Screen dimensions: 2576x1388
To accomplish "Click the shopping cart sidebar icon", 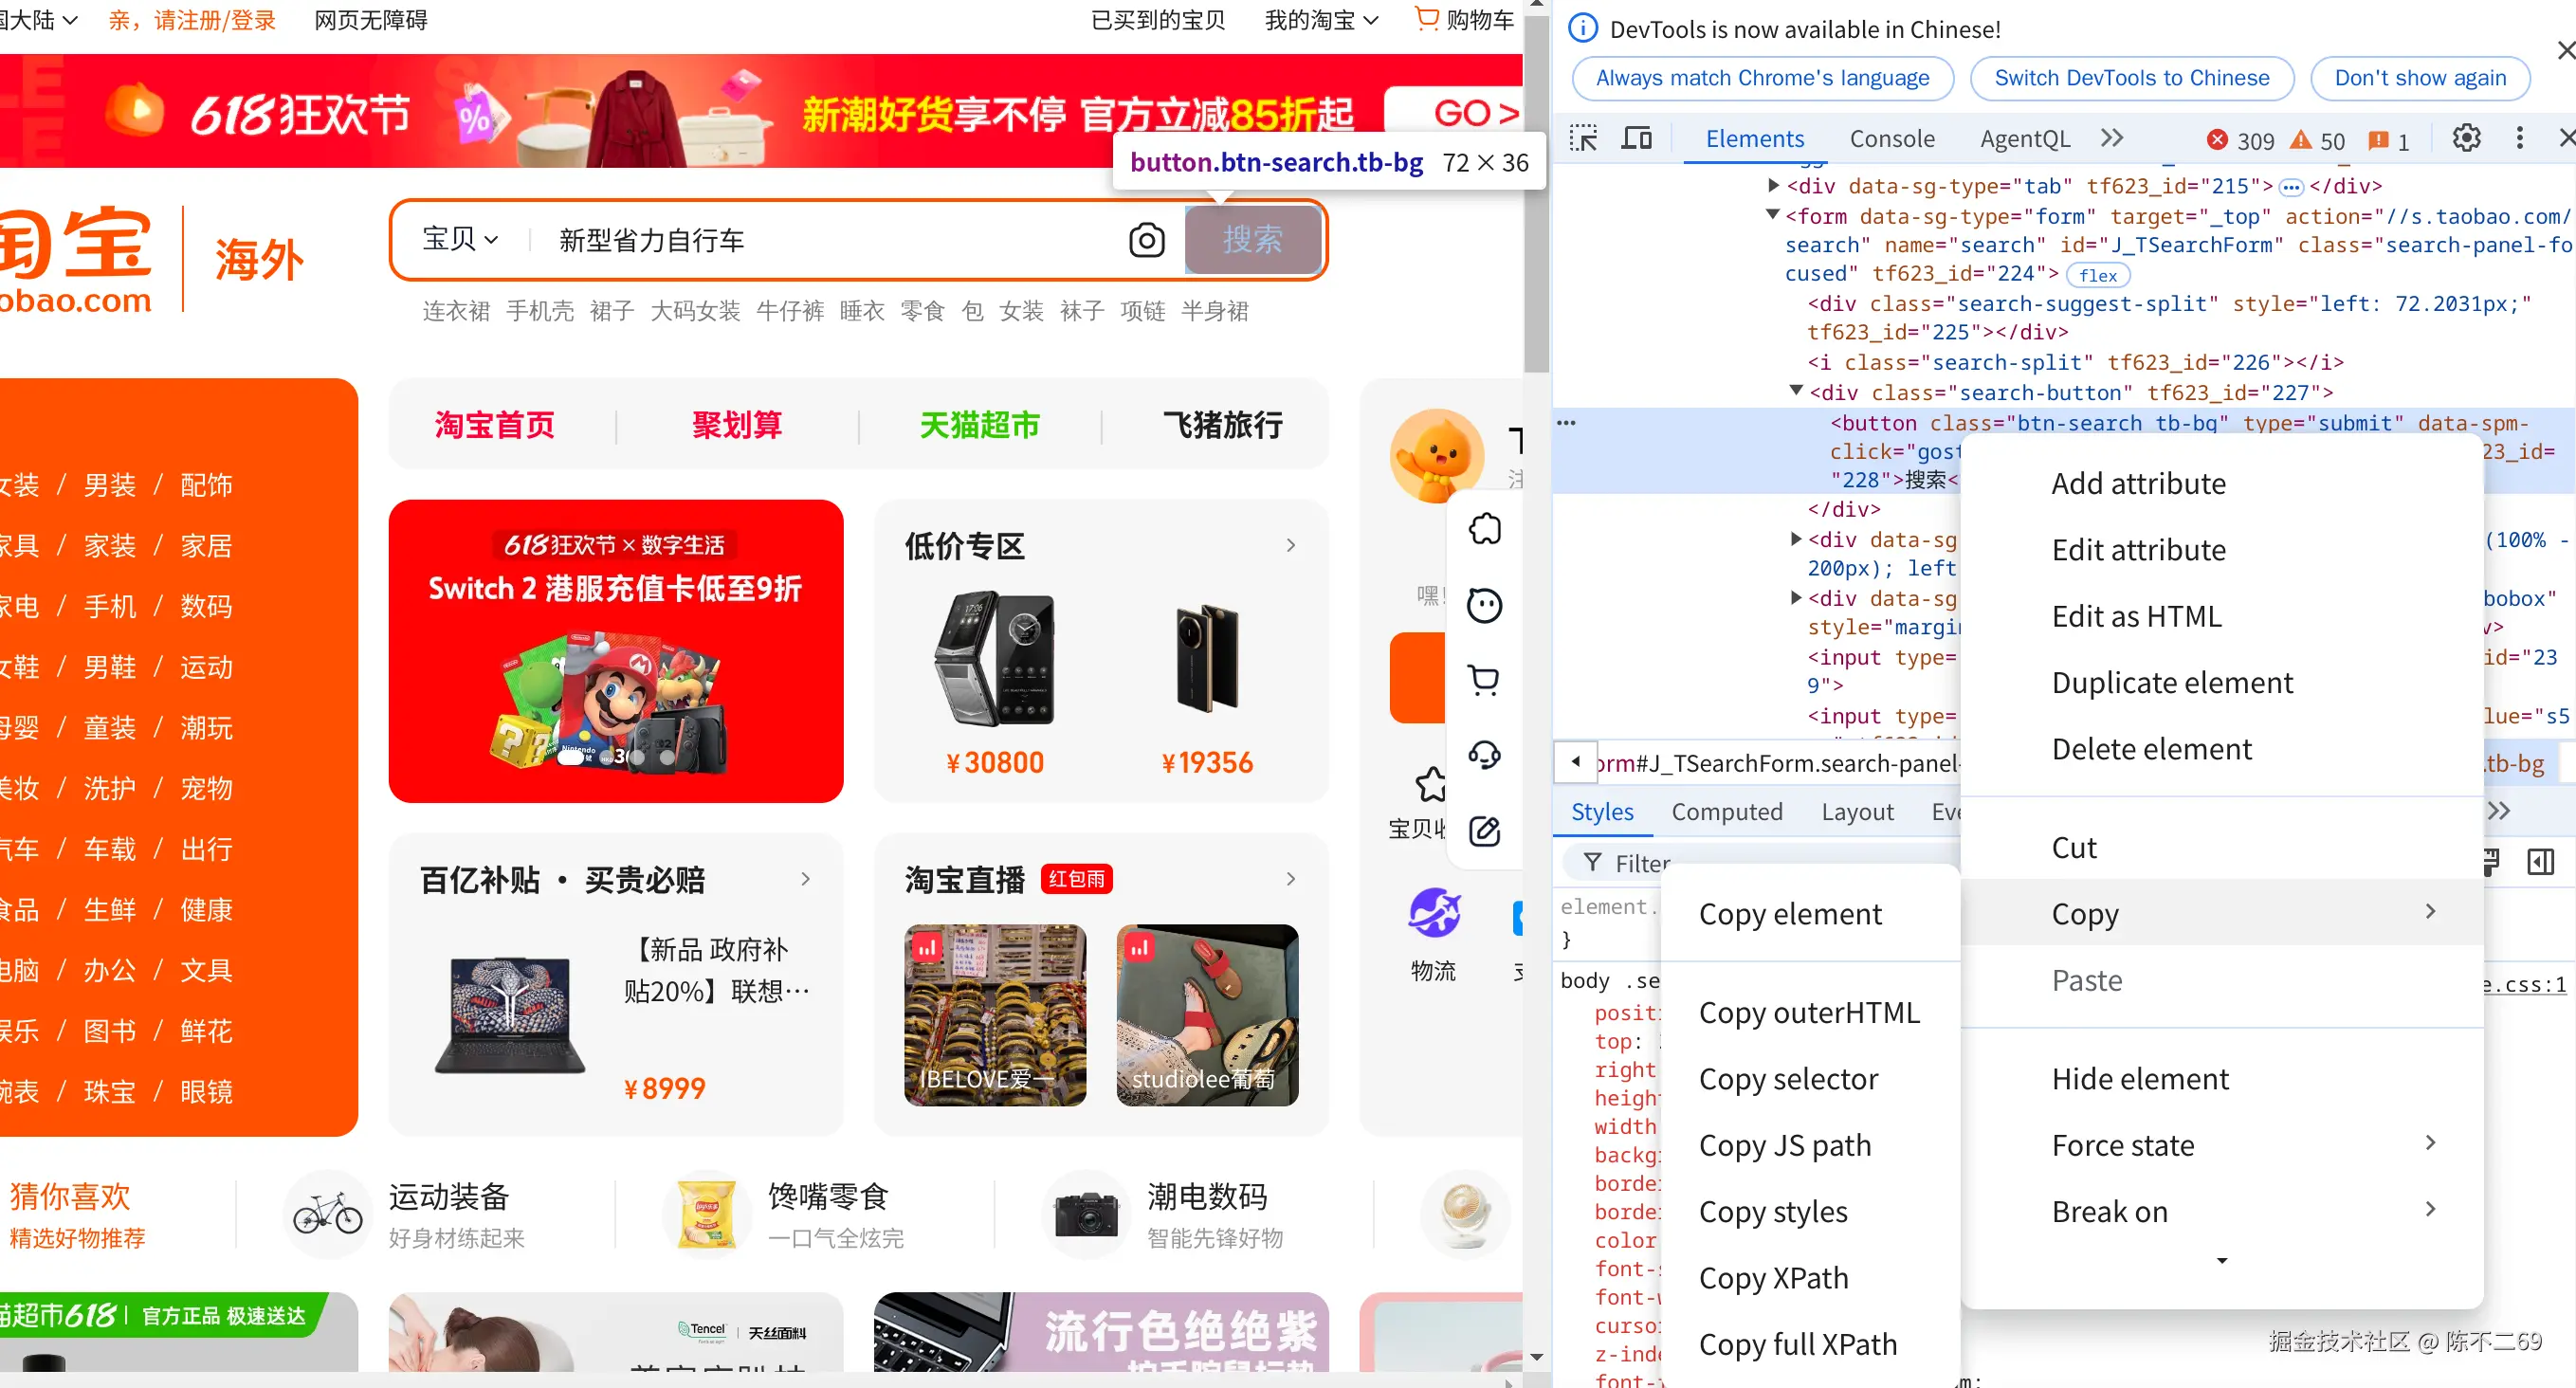I will [1484, 680].
